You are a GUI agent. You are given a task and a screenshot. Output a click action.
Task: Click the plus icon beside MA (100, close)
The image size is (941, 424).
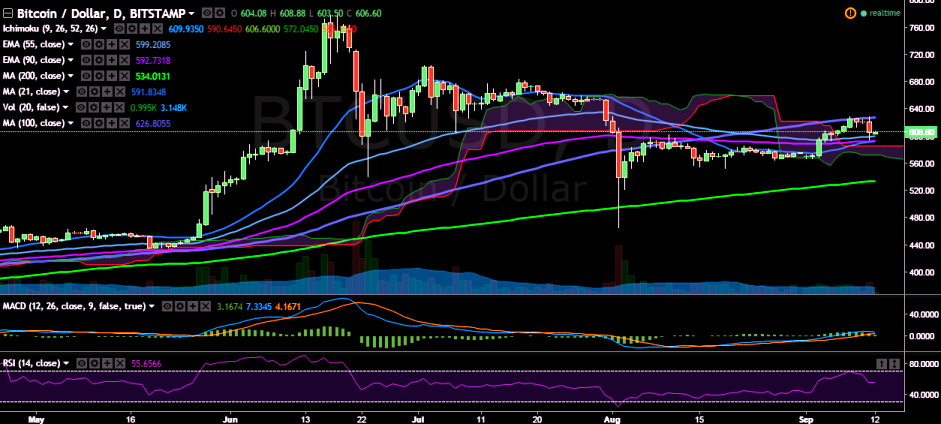pos(112,123)
